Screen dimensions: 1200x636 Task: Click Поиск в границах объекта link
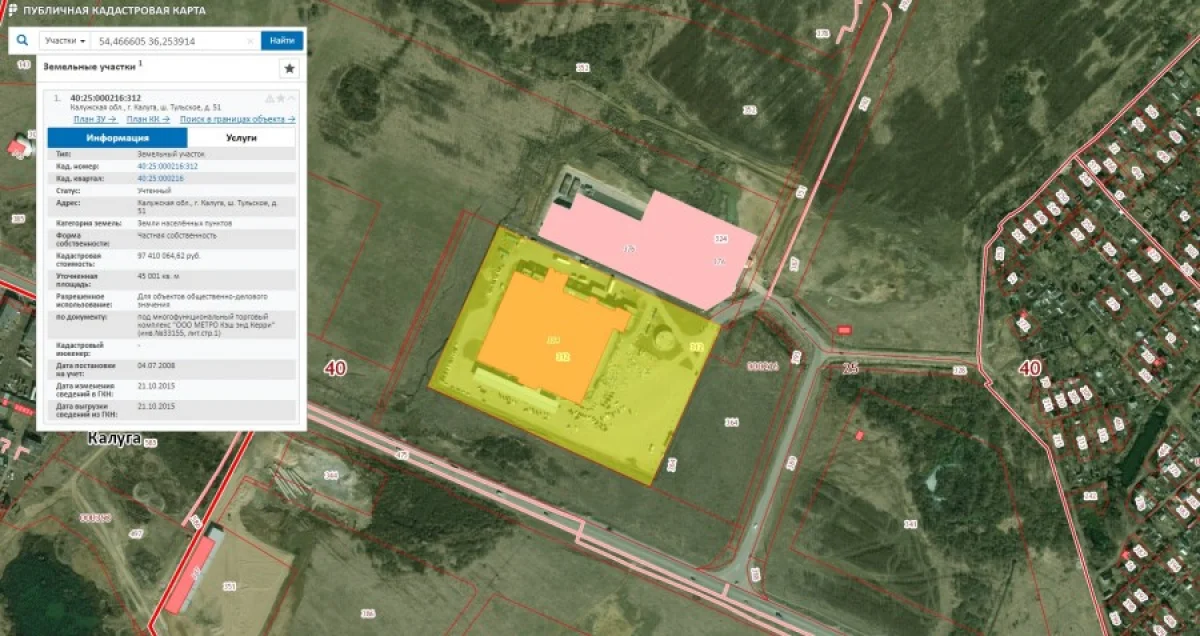point(237,119)
